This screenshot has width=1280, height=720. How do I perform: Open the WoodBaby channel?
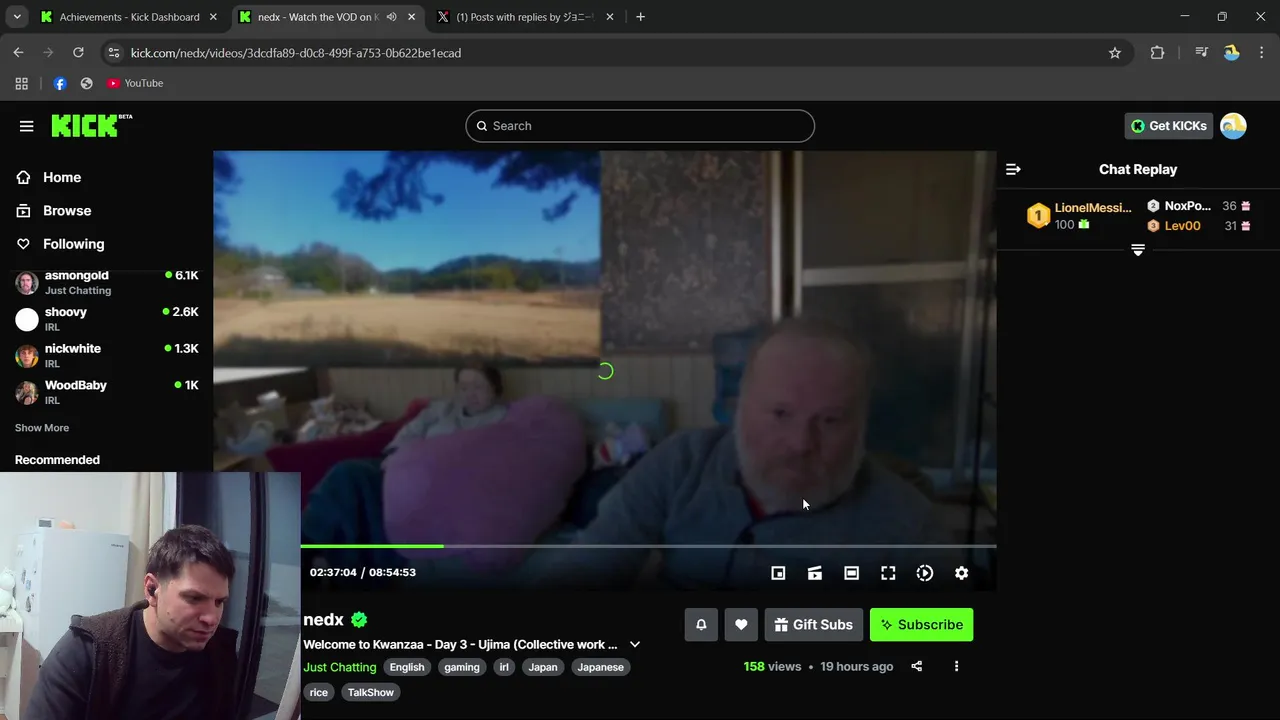point(107,392)
